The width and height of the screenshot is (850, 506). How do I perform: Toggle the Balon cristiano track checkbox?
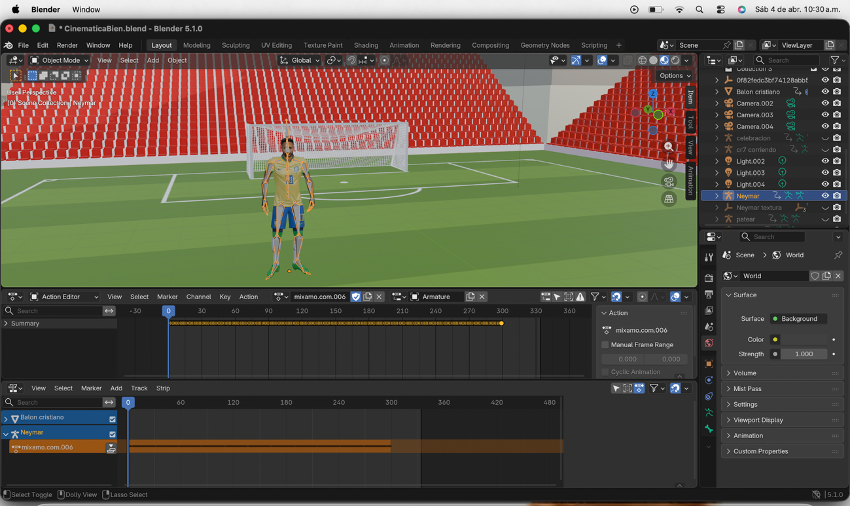[112, 418]
